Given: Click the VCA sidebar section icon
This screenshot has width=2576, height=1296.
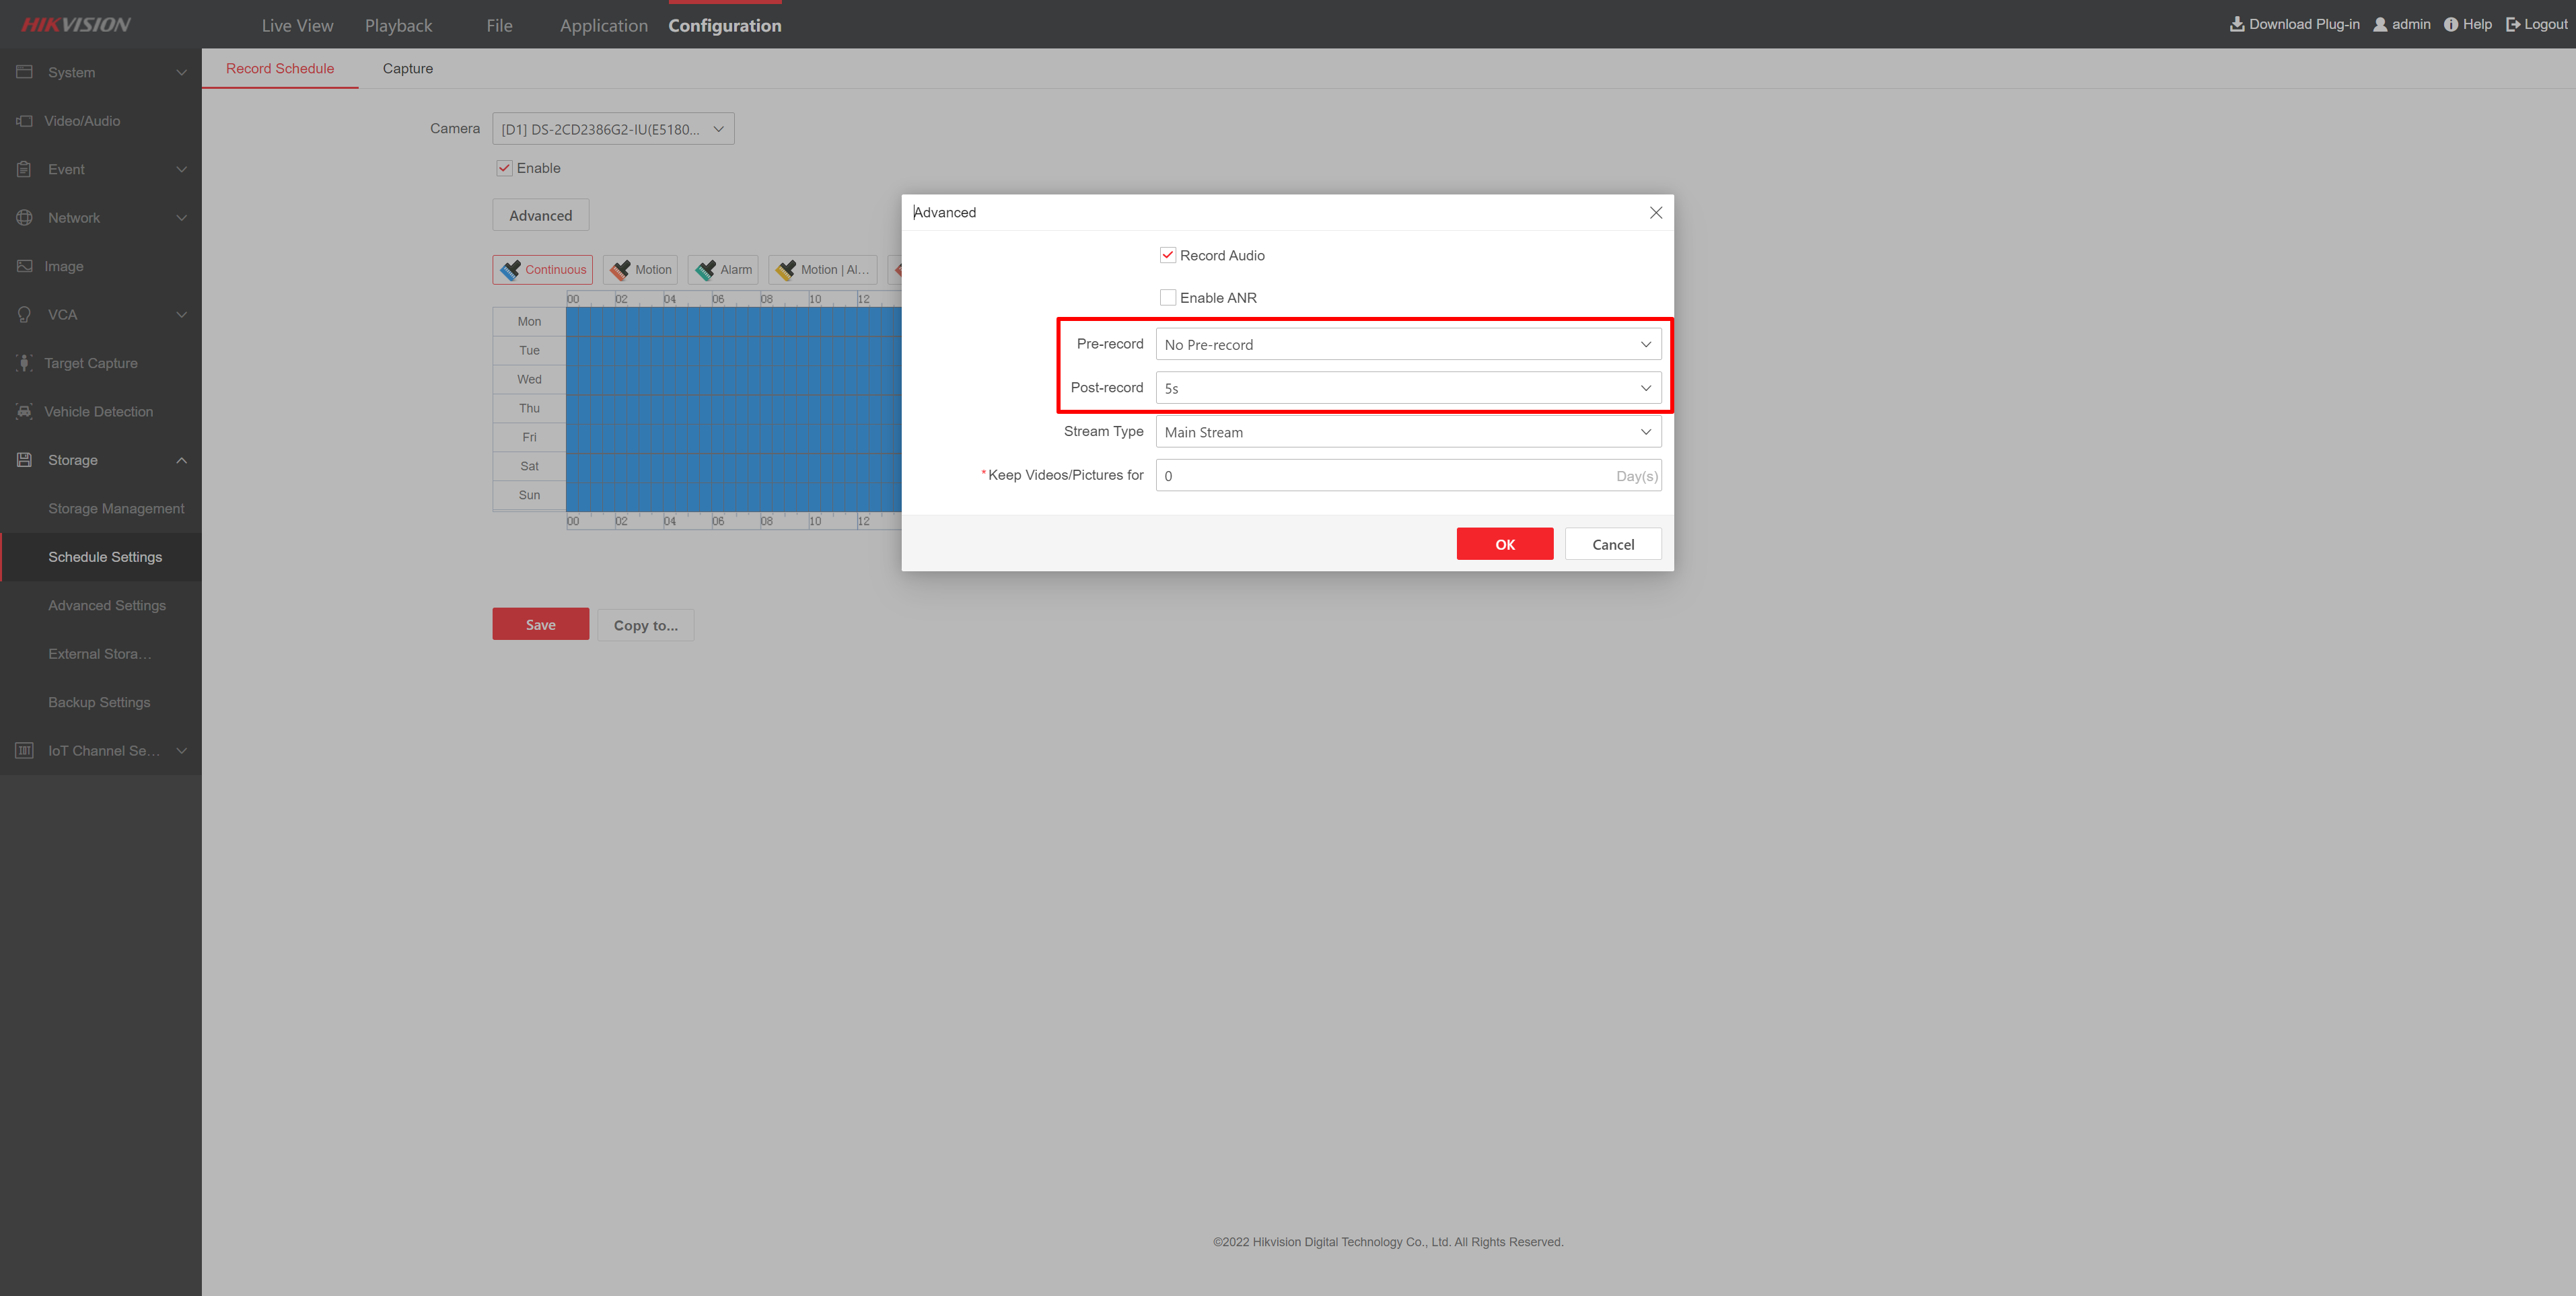Looking at the screenshot, I should tap(25, 314).
